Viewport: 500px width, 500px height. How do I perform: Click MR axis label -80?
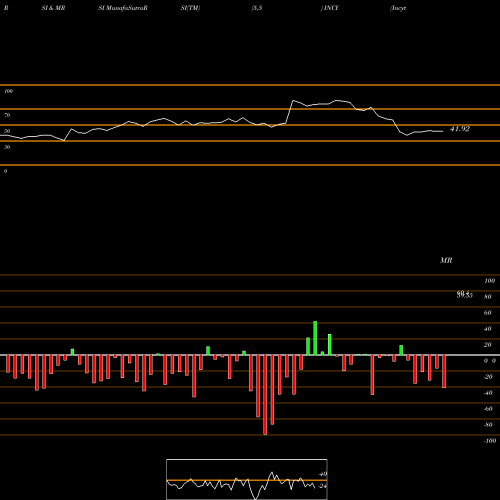(x=488, y=425)
